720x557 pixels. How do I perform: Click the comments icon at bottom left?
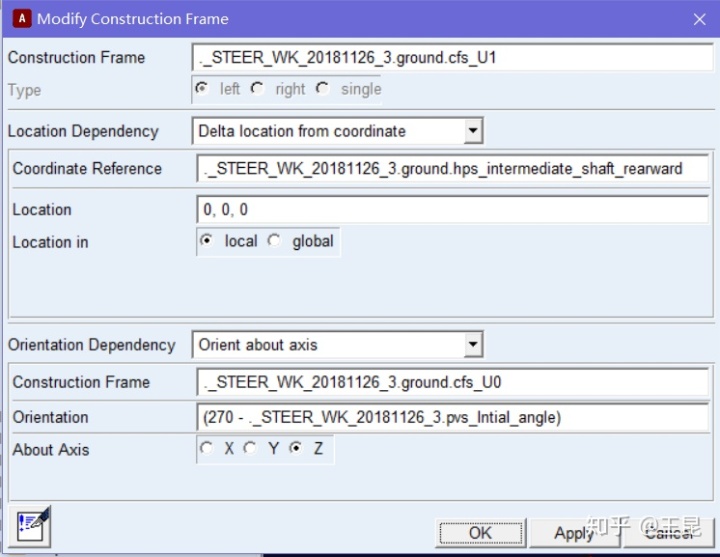tap(33, 526)
